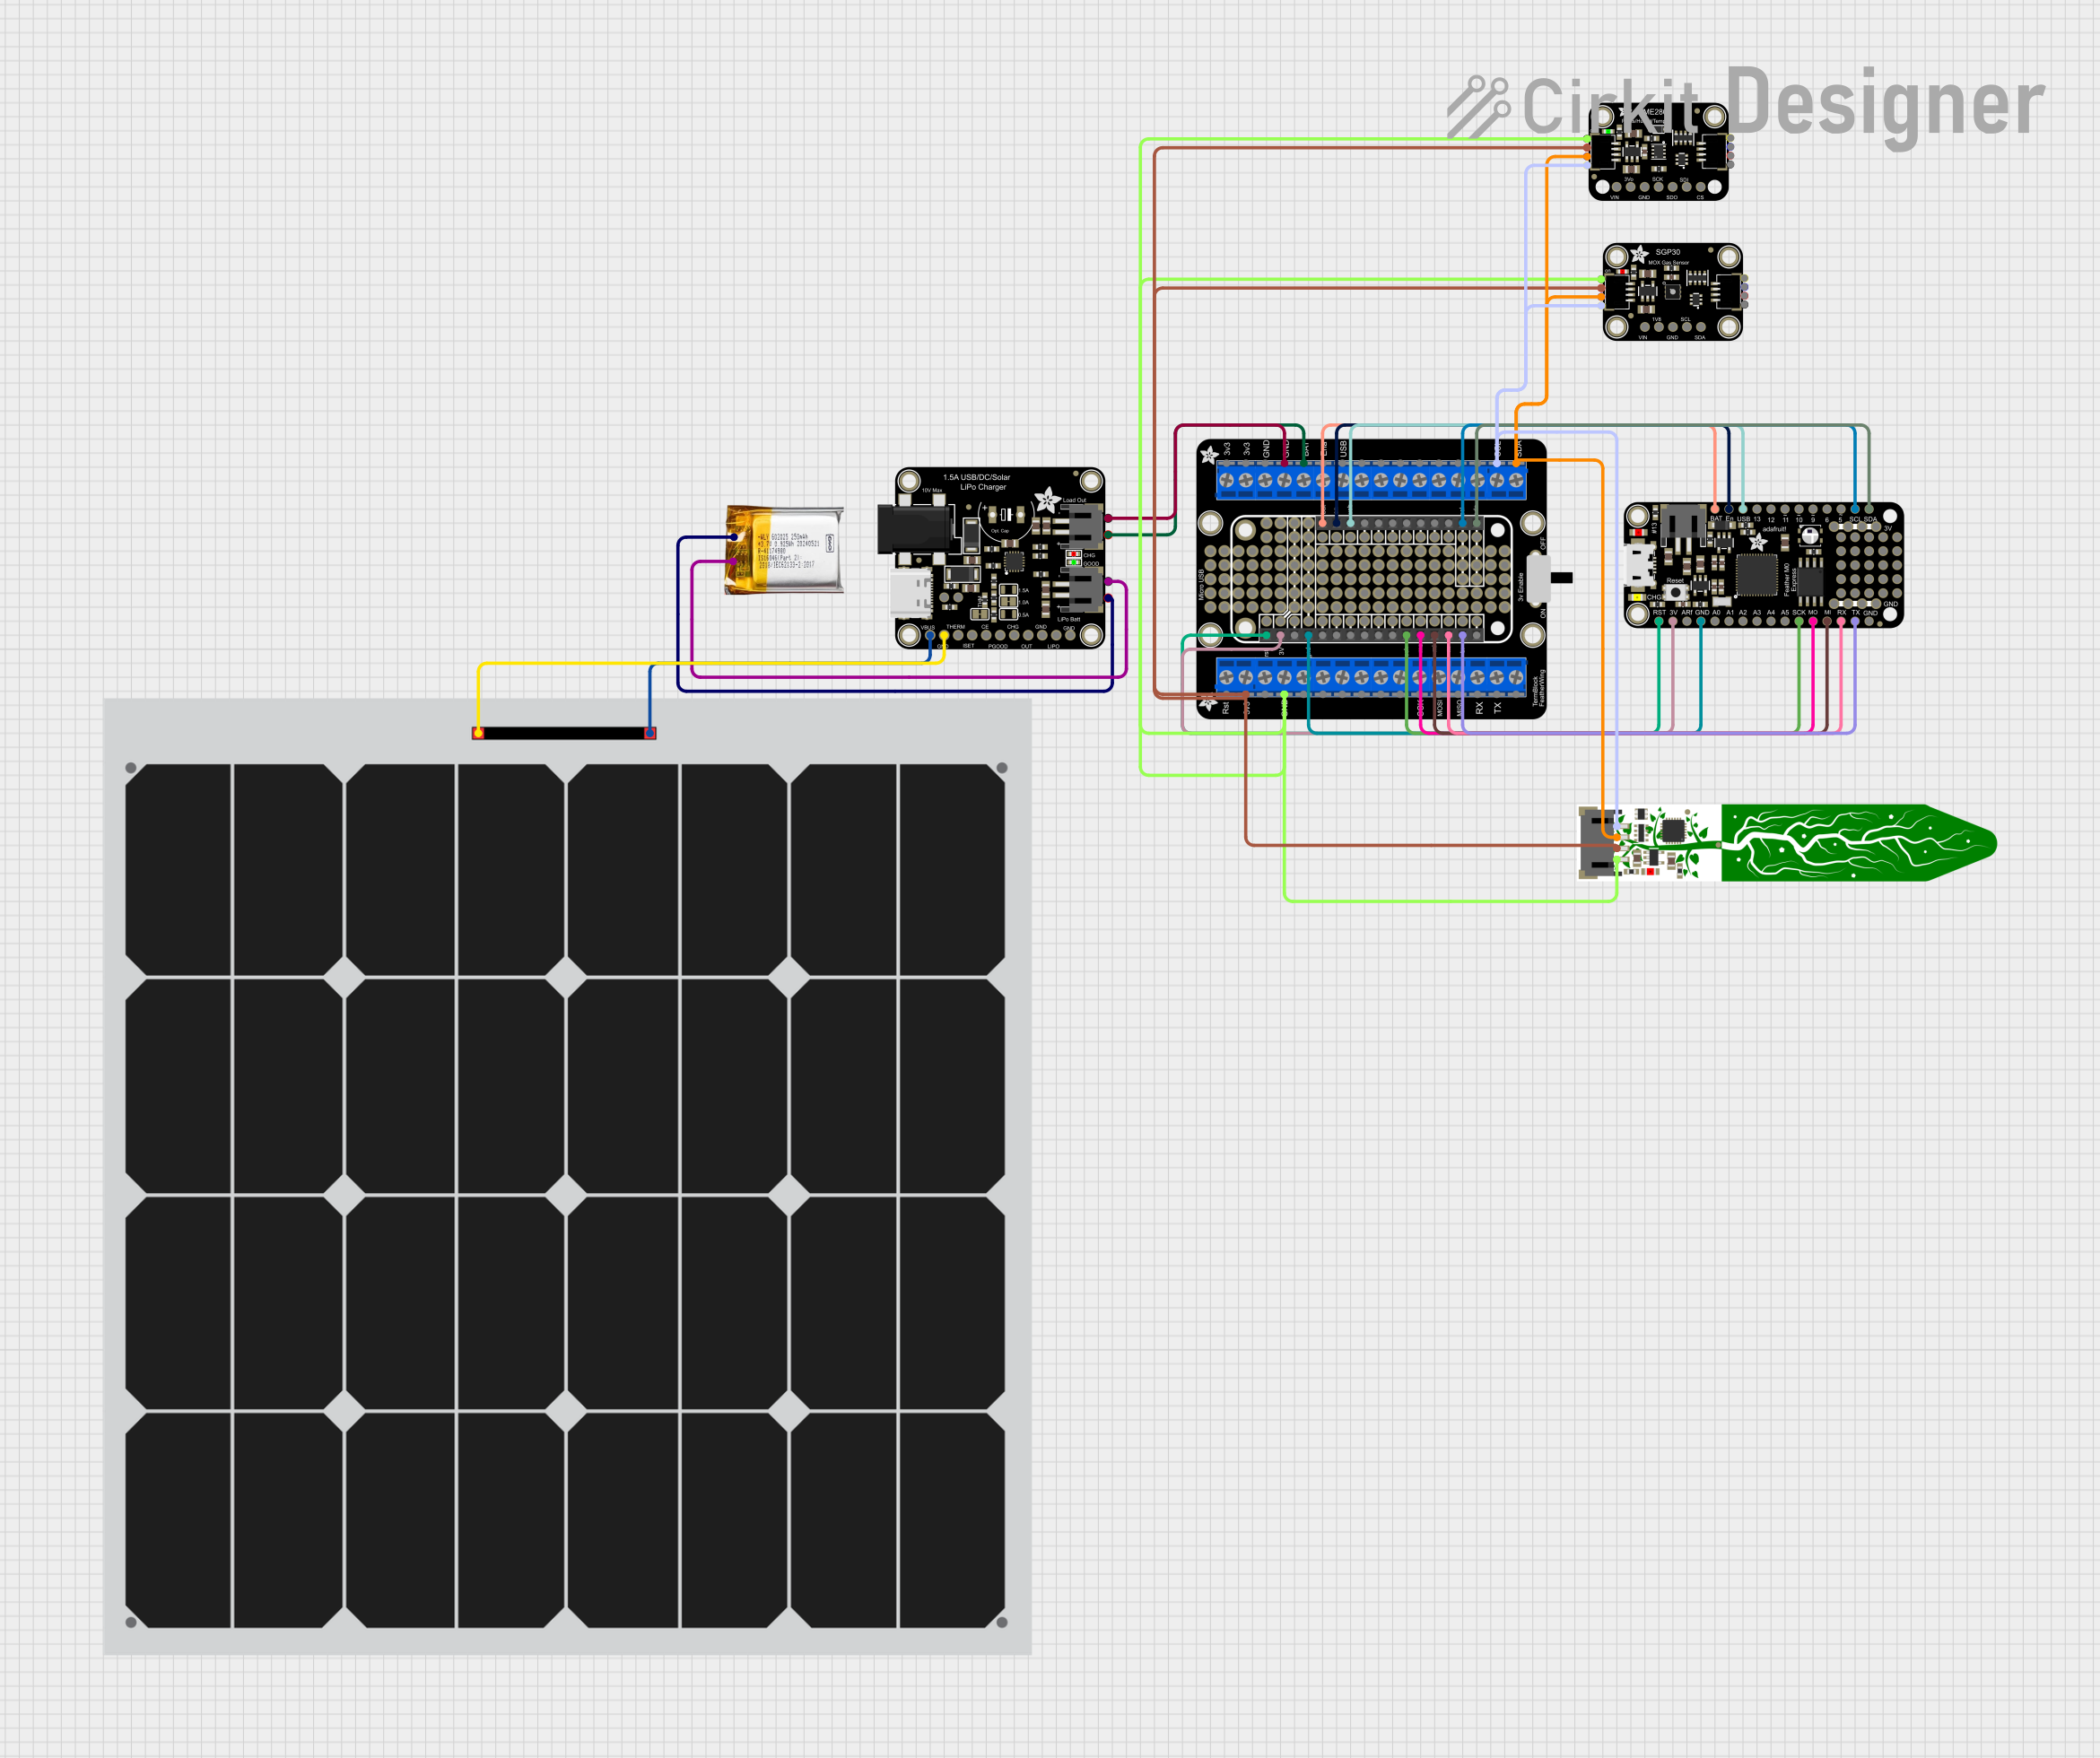Click the SCL pin on Feather M0

pyautogui.click(x=1855, y=509)
